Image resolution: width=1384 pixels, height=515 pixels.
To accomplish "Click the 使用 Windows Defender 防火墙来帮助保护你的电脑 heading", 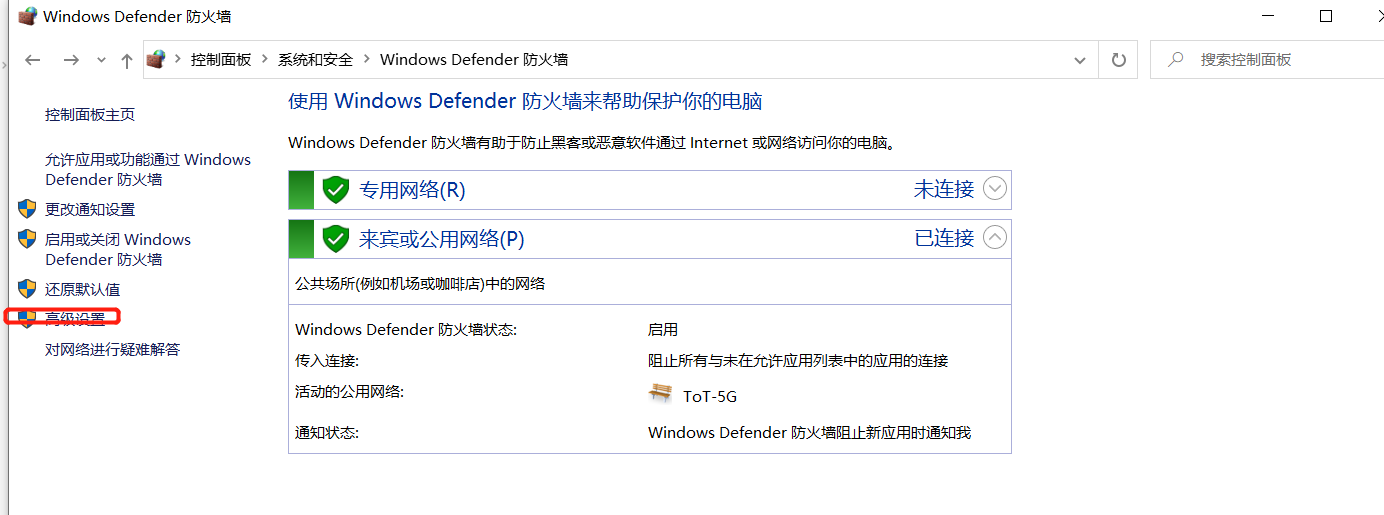I will [525, 101].
